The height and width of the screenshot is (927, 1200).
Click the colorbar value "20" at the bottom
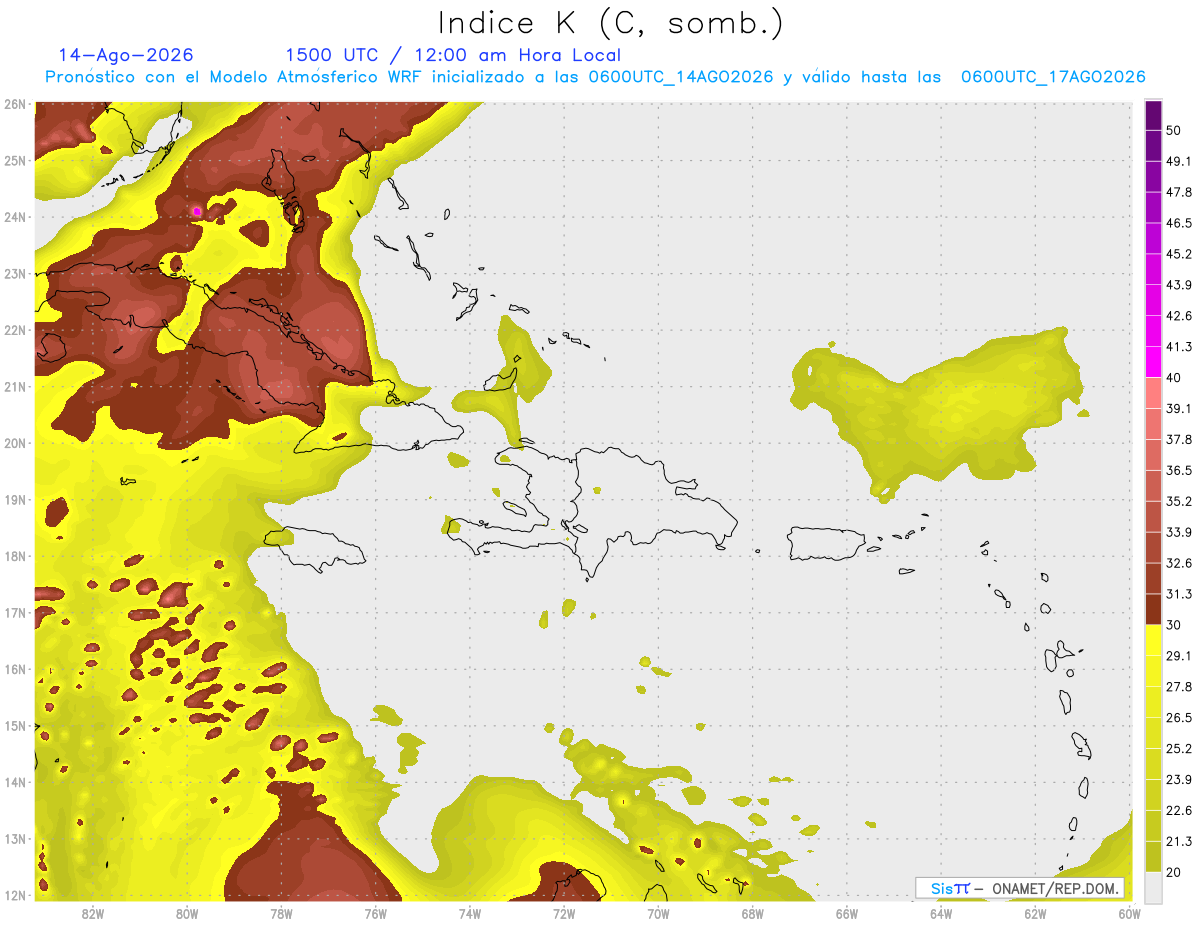pyautogui.click(x=1174, y=872)
